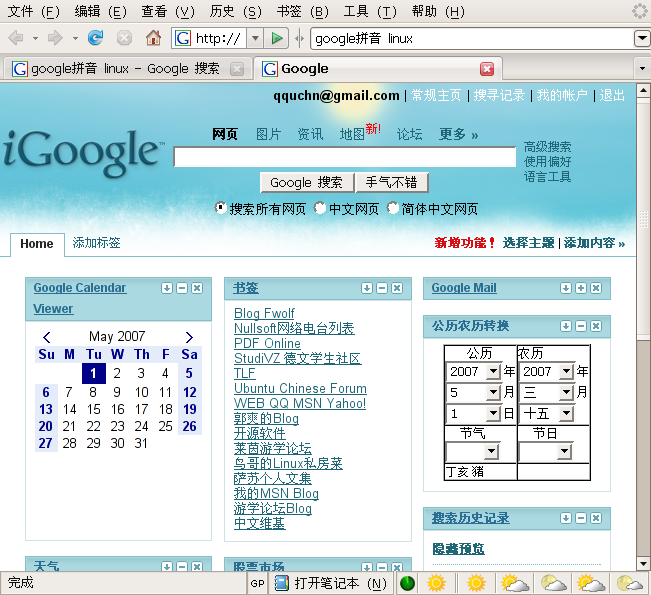Open the 鸟哥的Linux私房菜 bookmark link
Screen dimensions: 651x595
pyautogui.click(x=289, y=463)
